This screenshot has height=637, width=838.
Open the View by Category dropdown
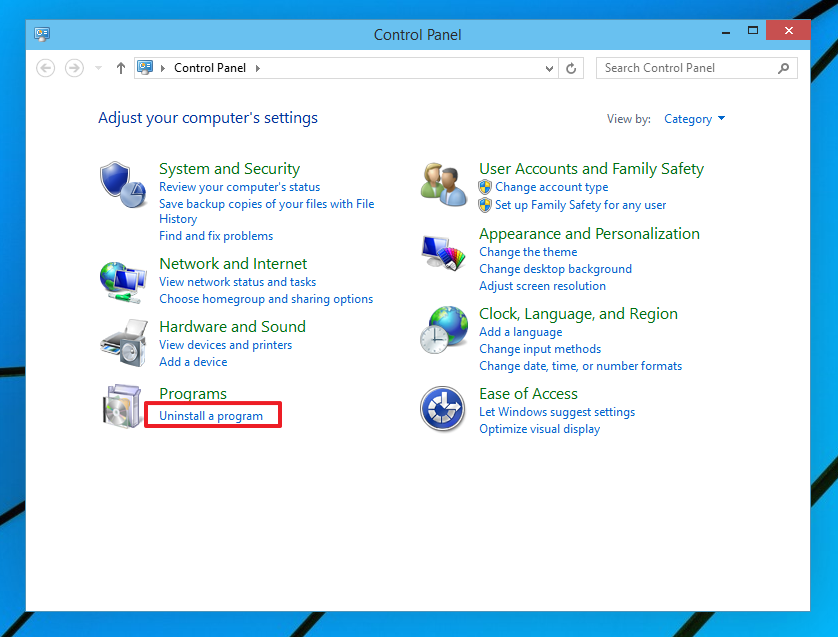694,119
